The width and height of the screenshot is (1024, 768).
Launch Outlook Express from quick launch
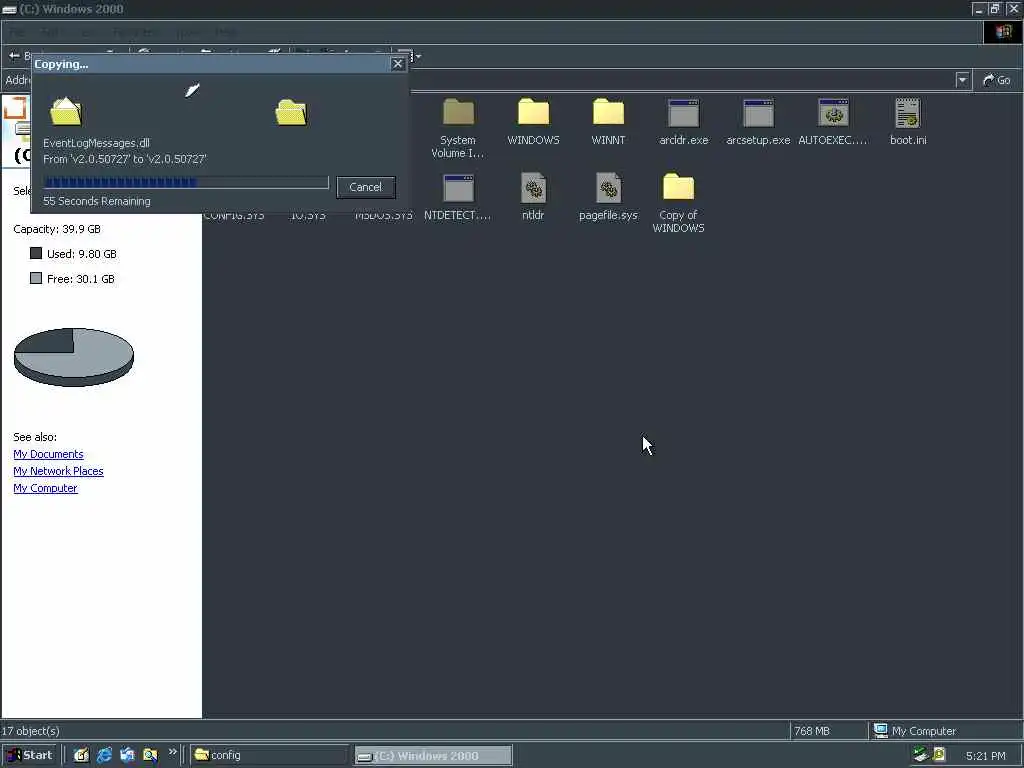click(127, 755)
